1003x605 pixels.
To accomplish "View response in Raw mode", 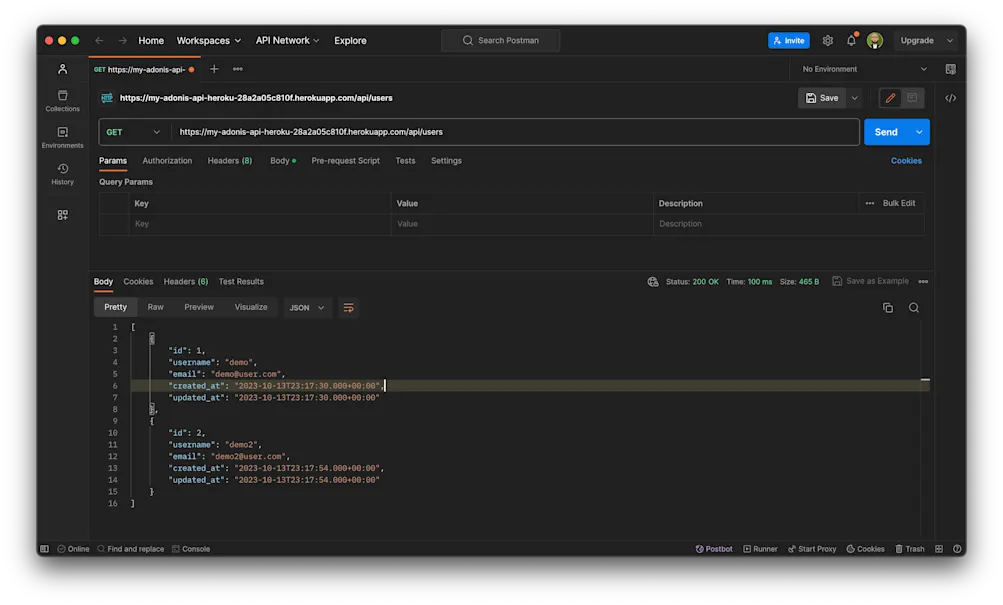I will tap(155, 307).
